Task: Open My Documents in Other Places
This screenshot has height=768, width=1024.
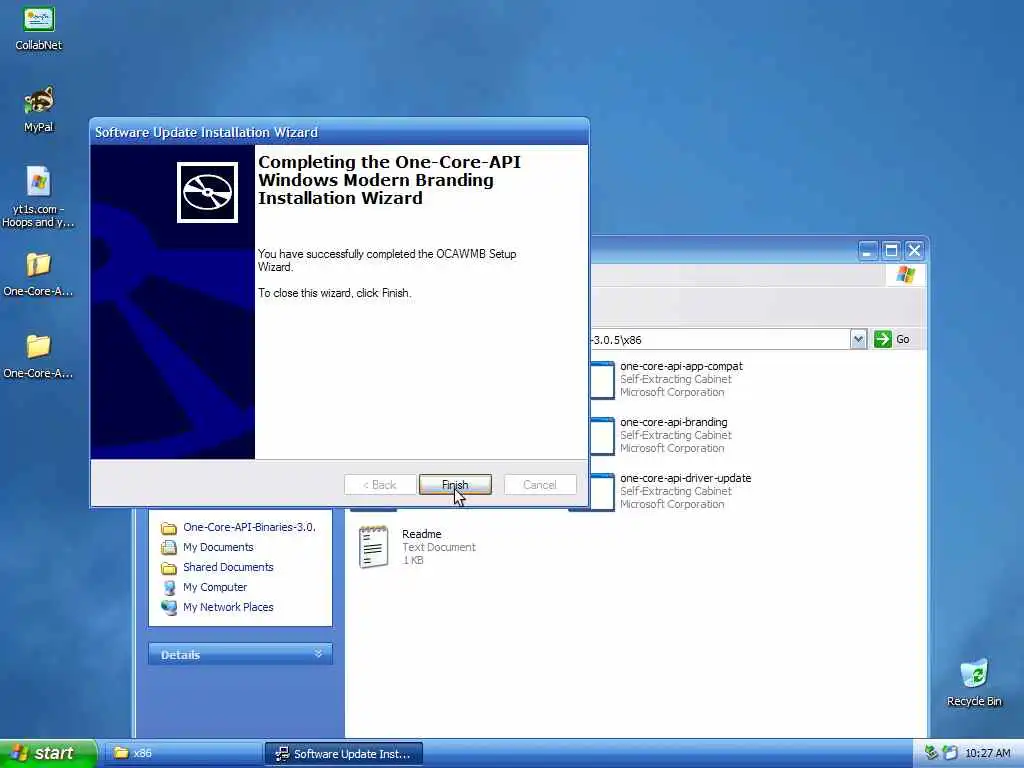Action: [217, 547]
